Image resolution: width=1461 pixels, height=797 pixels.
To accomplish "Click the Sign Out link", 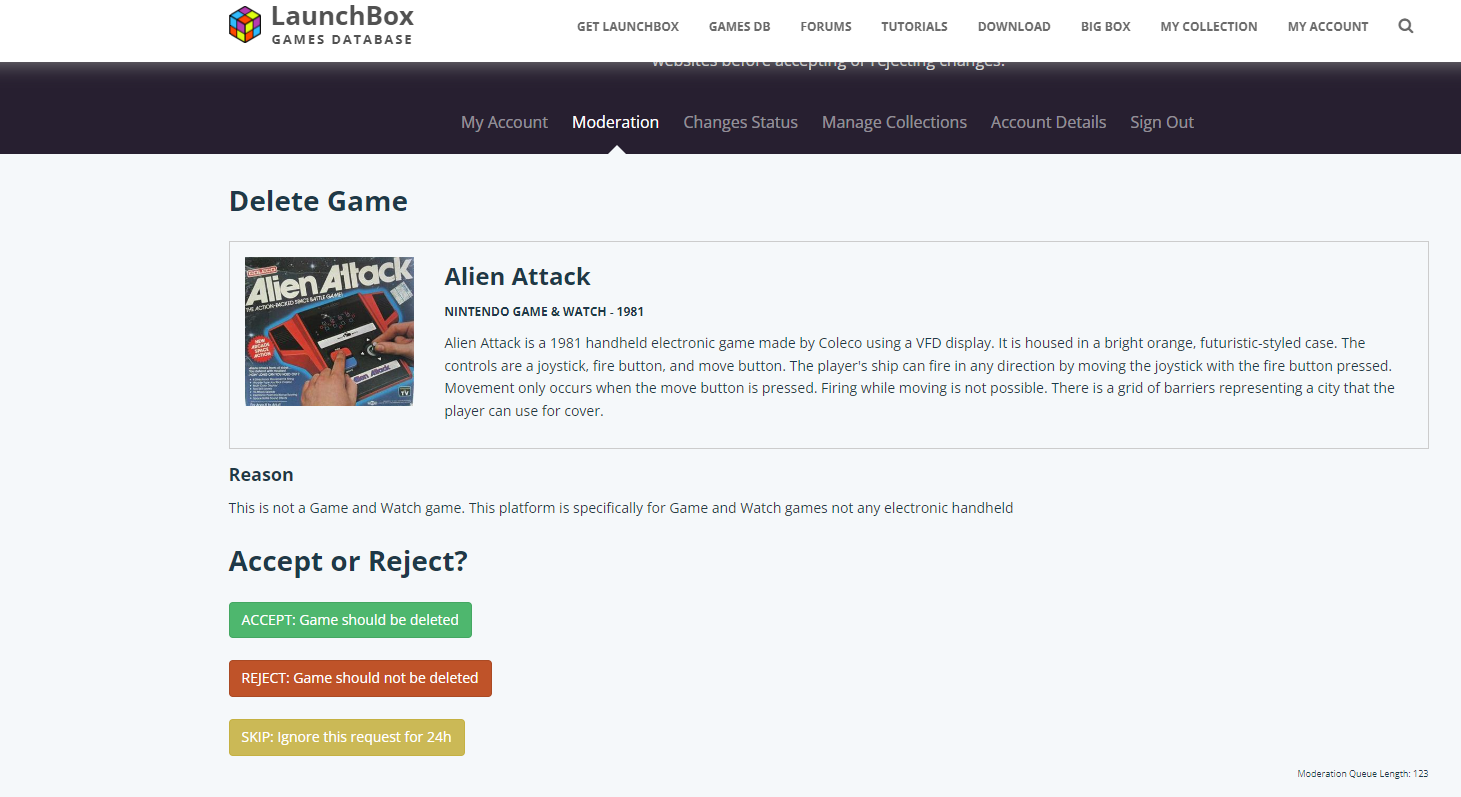I will pyautogui.click(x=1162, y=122).
